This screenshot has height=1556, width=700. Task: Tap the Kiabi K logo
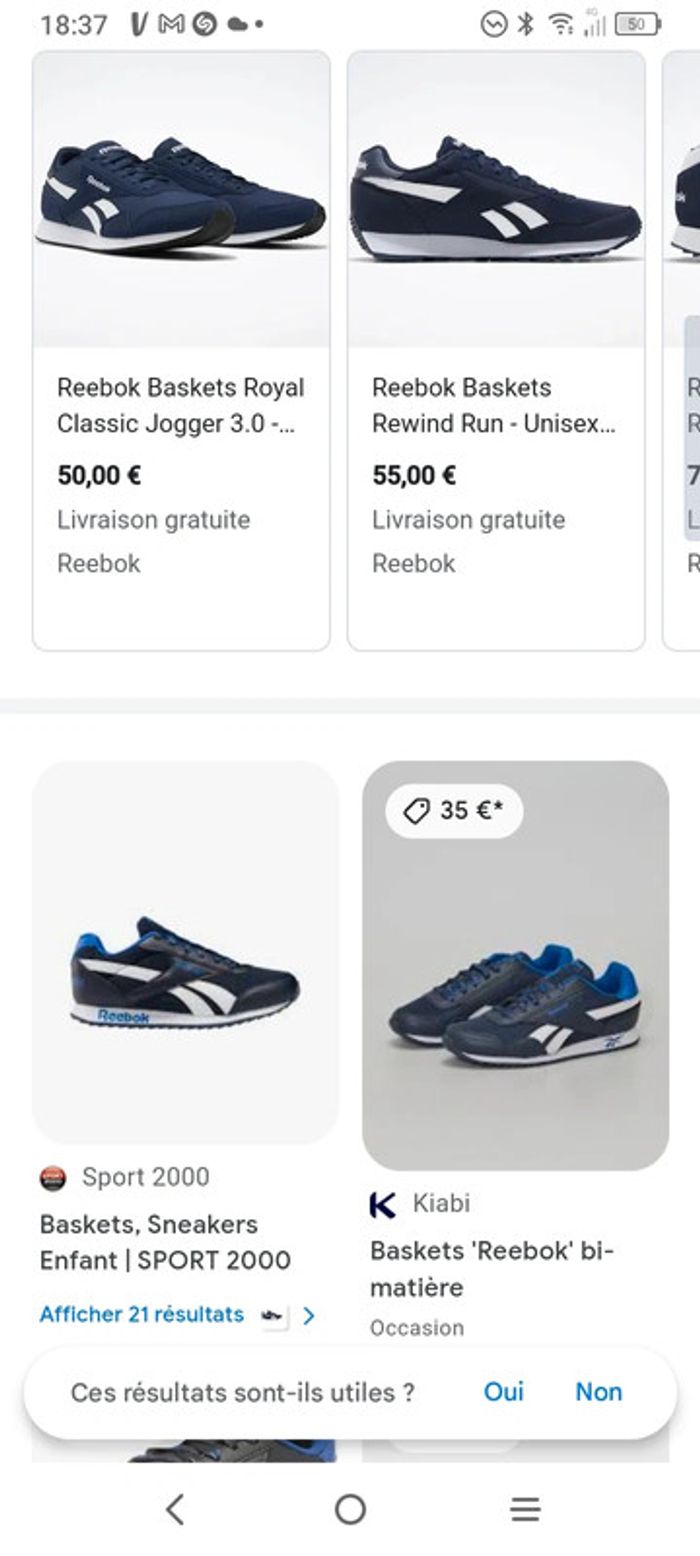(x=381, y=1204)
